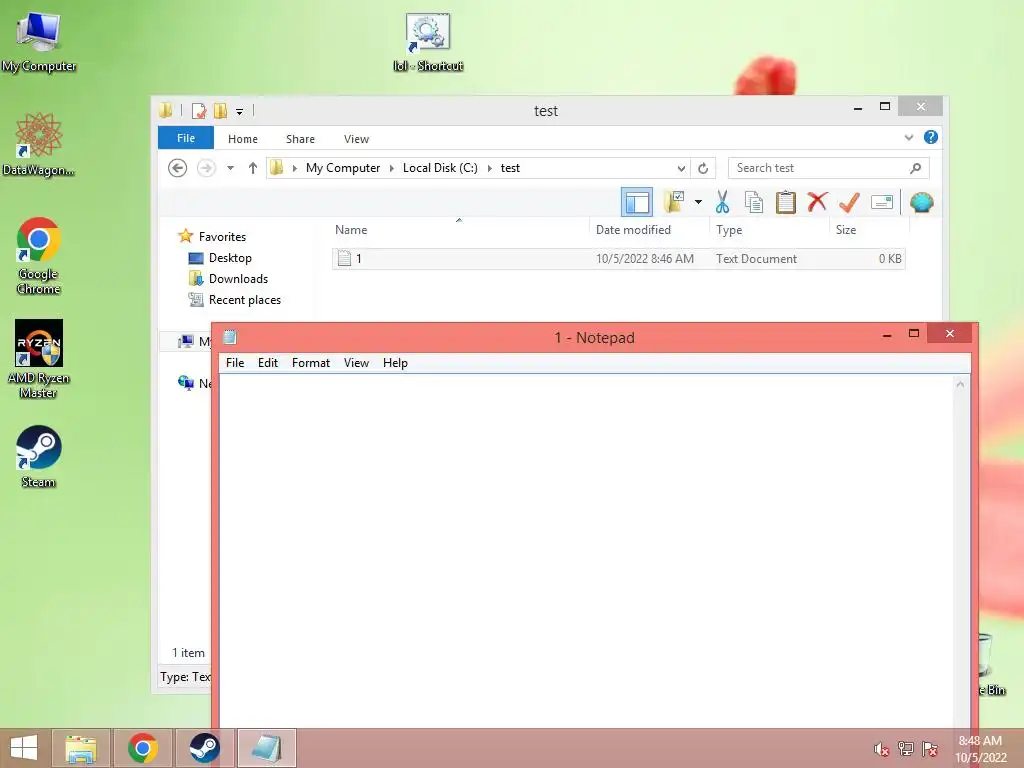The width and height of the screenshot is (1024, 768).
Task: Open the Share ribbon tab
Action: [x=300, y=139]
